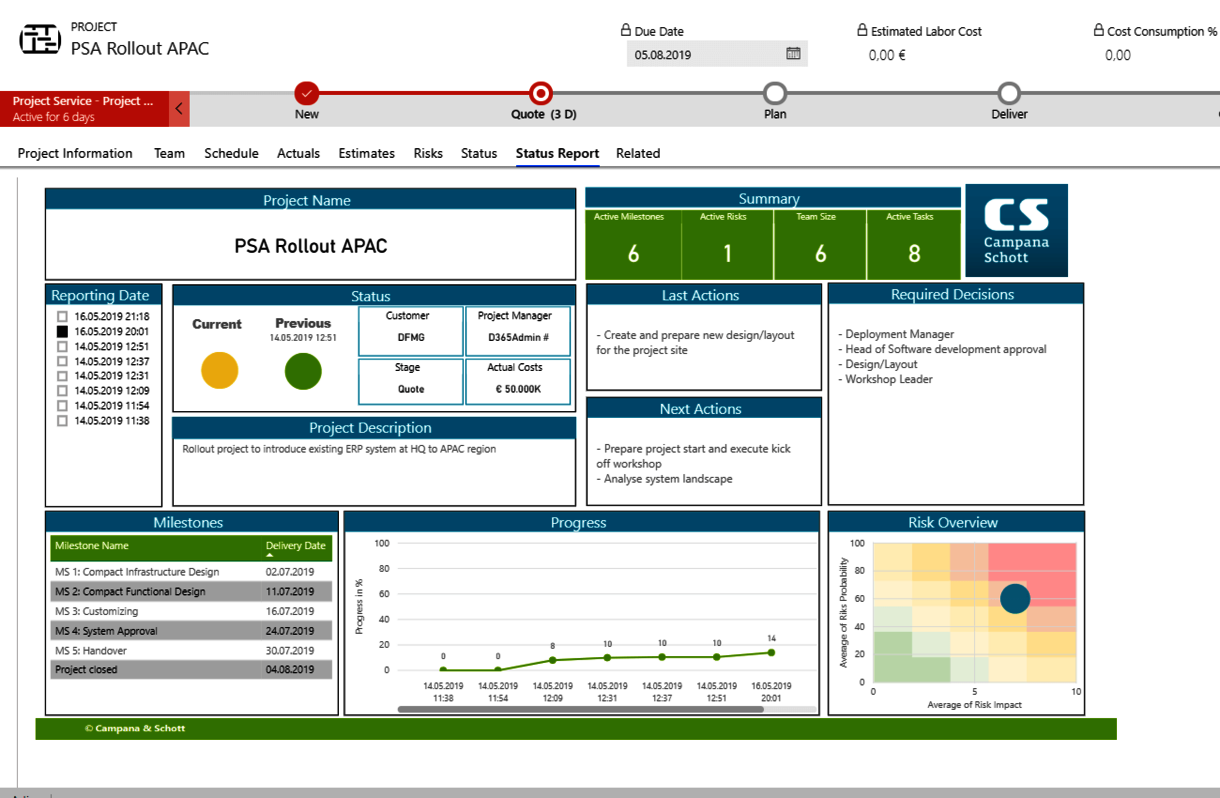Viewport: 1220px width, 798px height.
Task: Click the progress data point labeled 8
Action: tap(552, 660)
